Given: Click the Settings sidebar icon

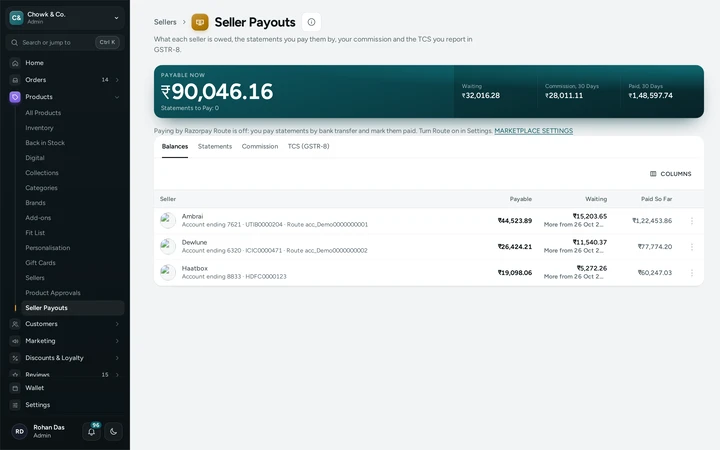Looking at the screenshot, I should (x=15, y=405).
